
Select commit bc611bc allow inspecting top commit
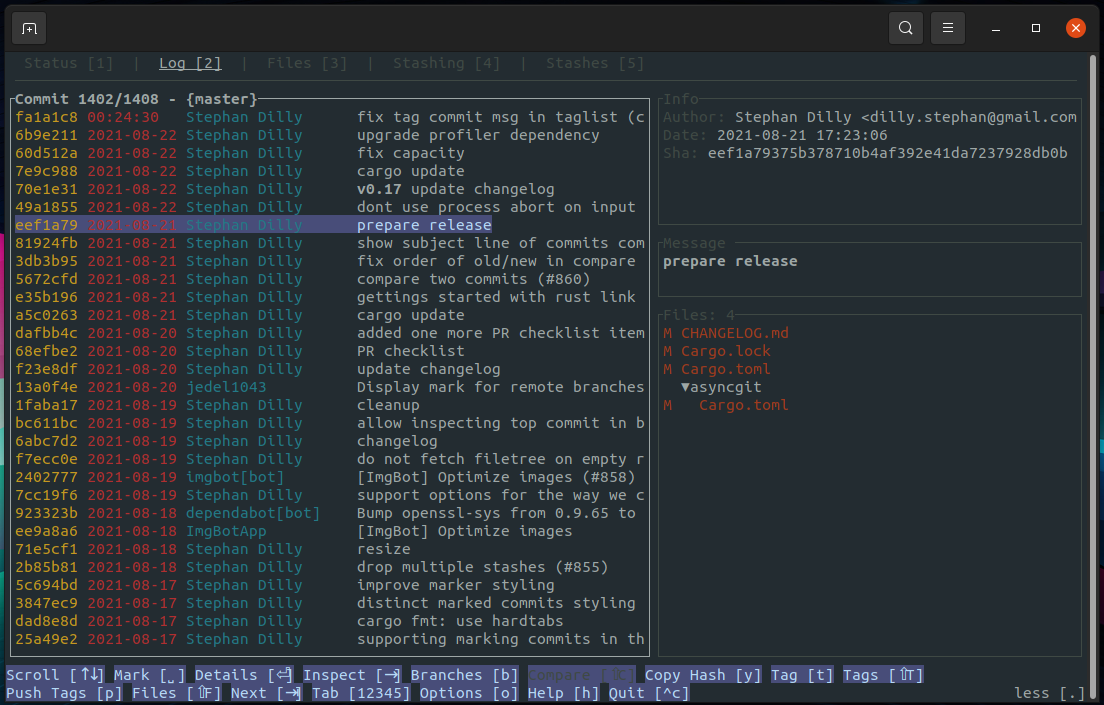[330, 423]
